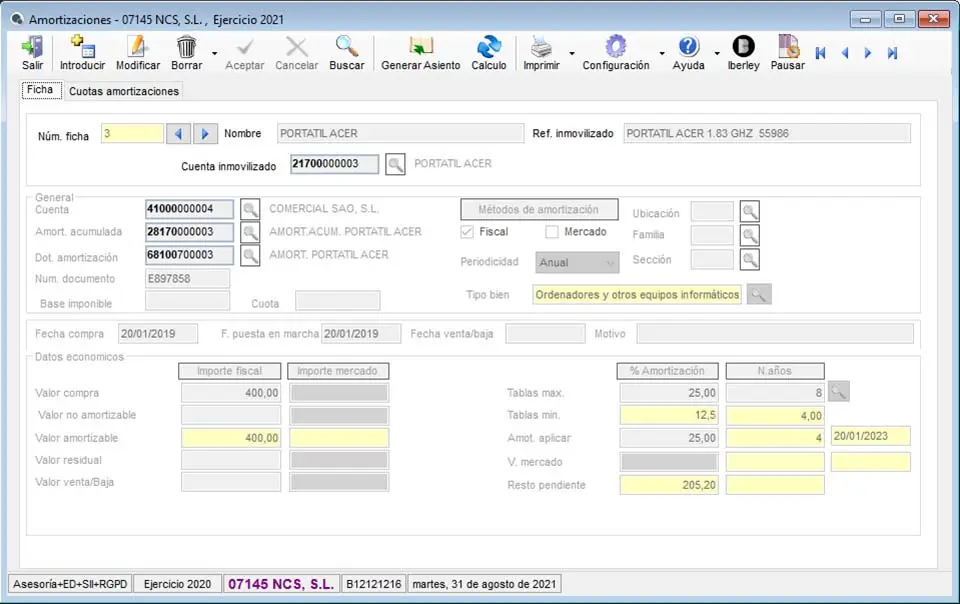Click status bar entry B12121216
Screen dimensions: 960x604
click(x=373, y=584)
